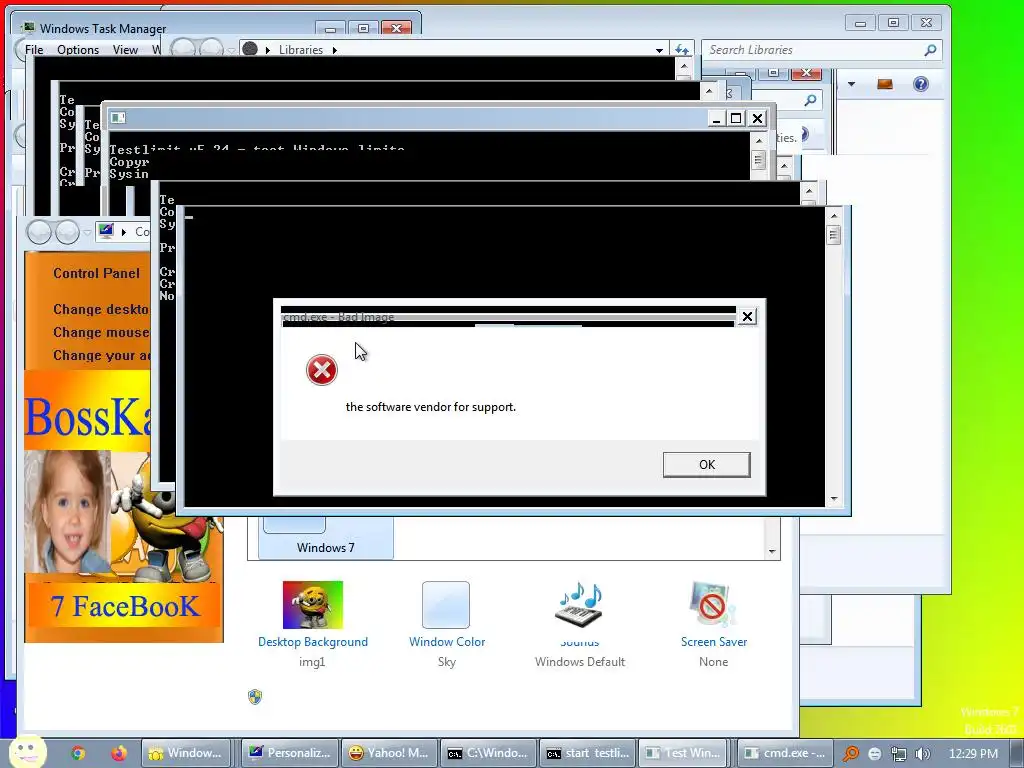Open the help icon in Libraries window
The width and height of the screenshot is (1024, 768).
(921, 84)
